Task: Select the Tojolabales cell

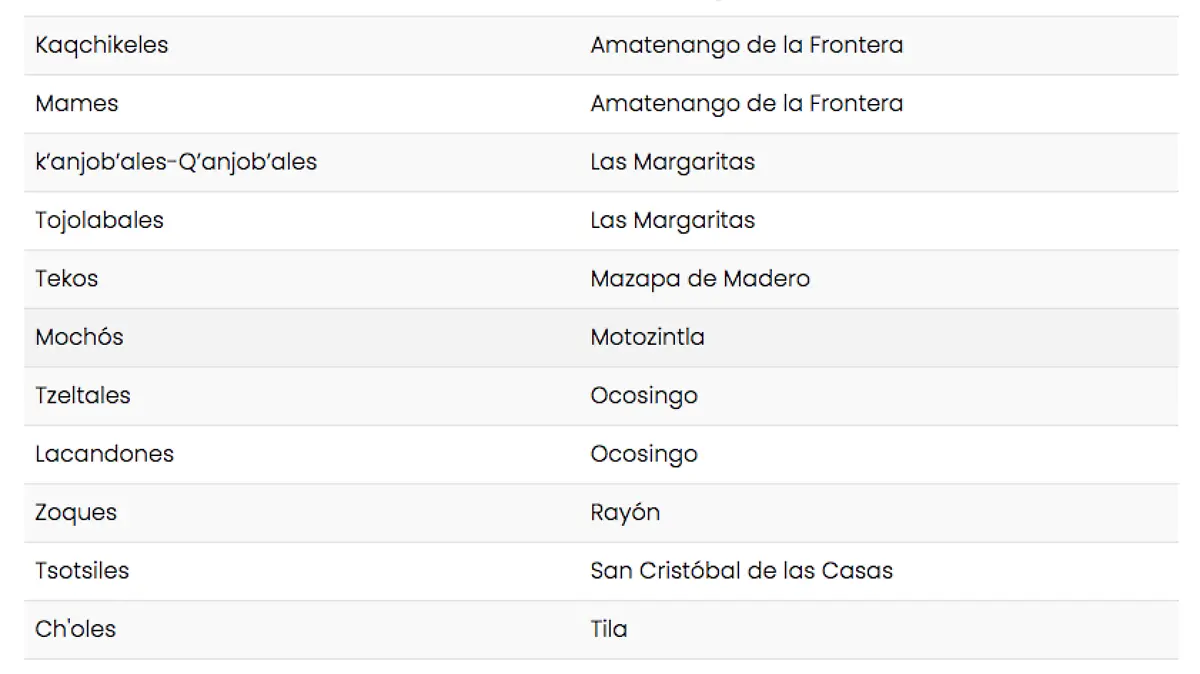Action: 99,220
